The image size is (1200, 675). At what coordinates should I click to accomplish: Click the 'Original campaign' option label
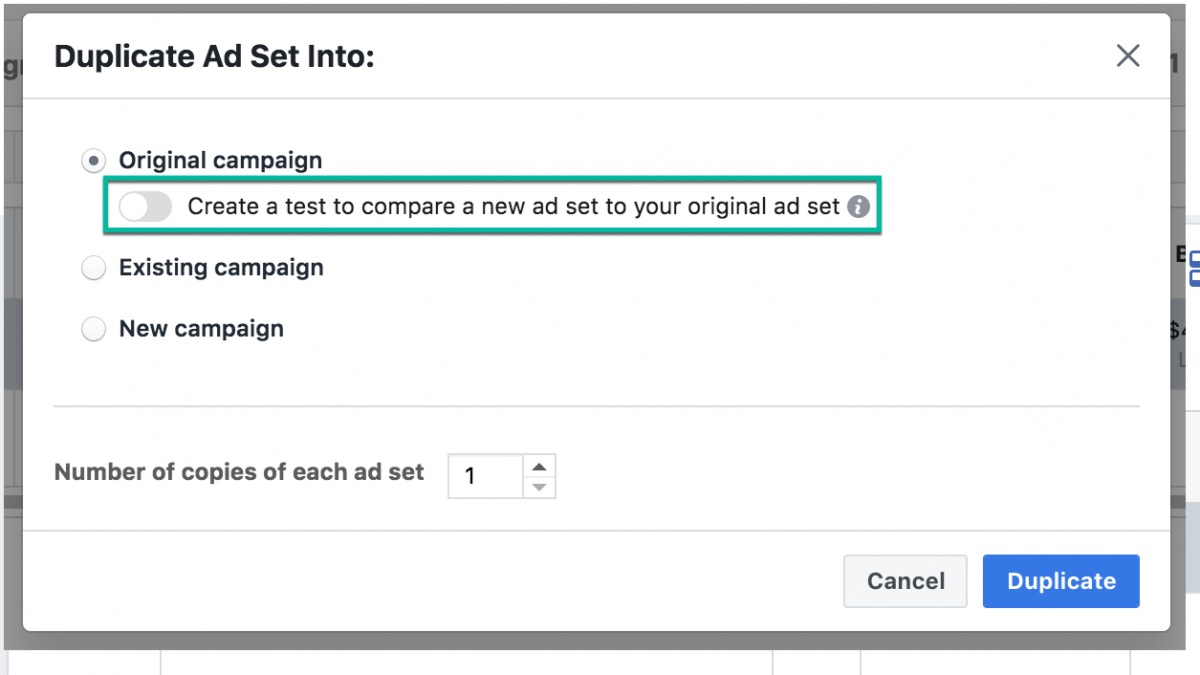[x=220, y=160]
